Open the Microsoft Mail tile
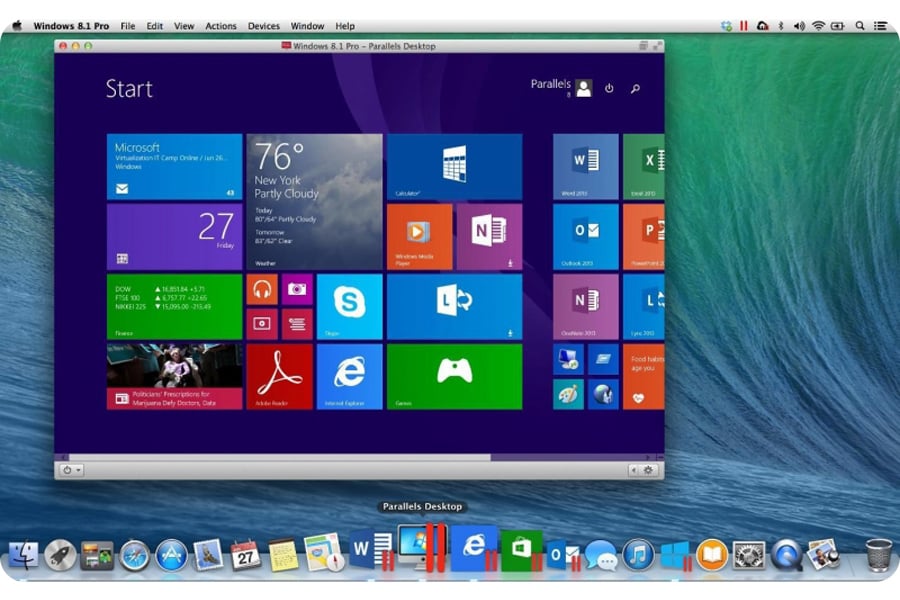The width and height of the screenshot is (900, 600). coord(174,166)
